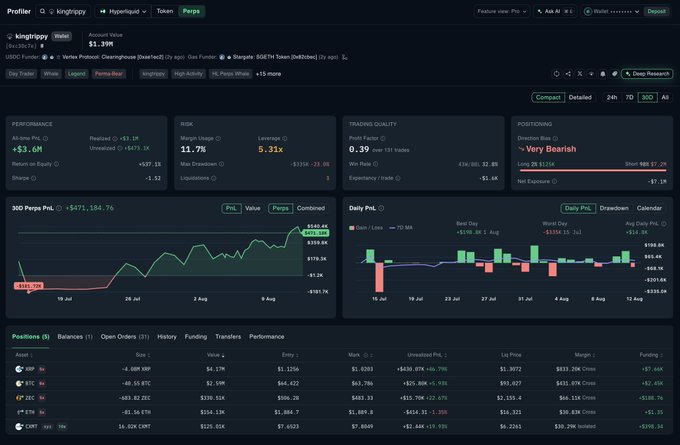Click info icon next to Sharpe

pyautogui.click(x=33, y=178)
